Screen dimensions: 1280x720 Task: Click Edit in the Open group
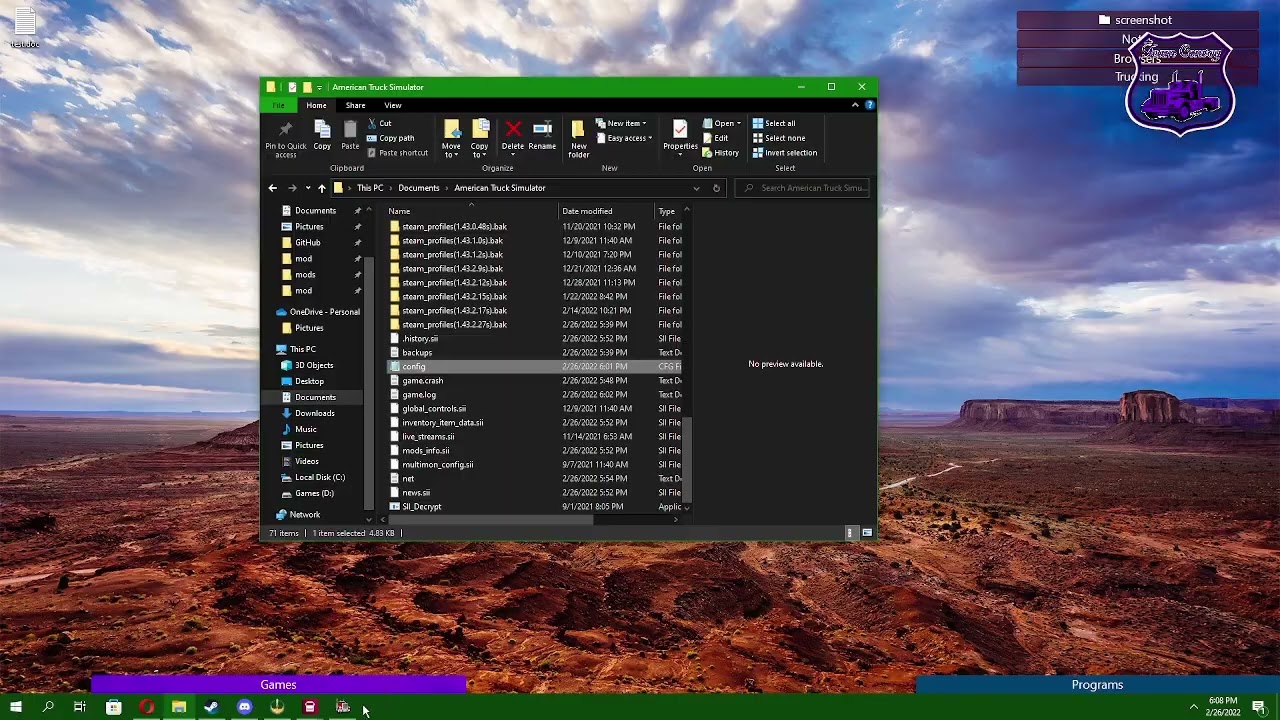pos(715,138)
